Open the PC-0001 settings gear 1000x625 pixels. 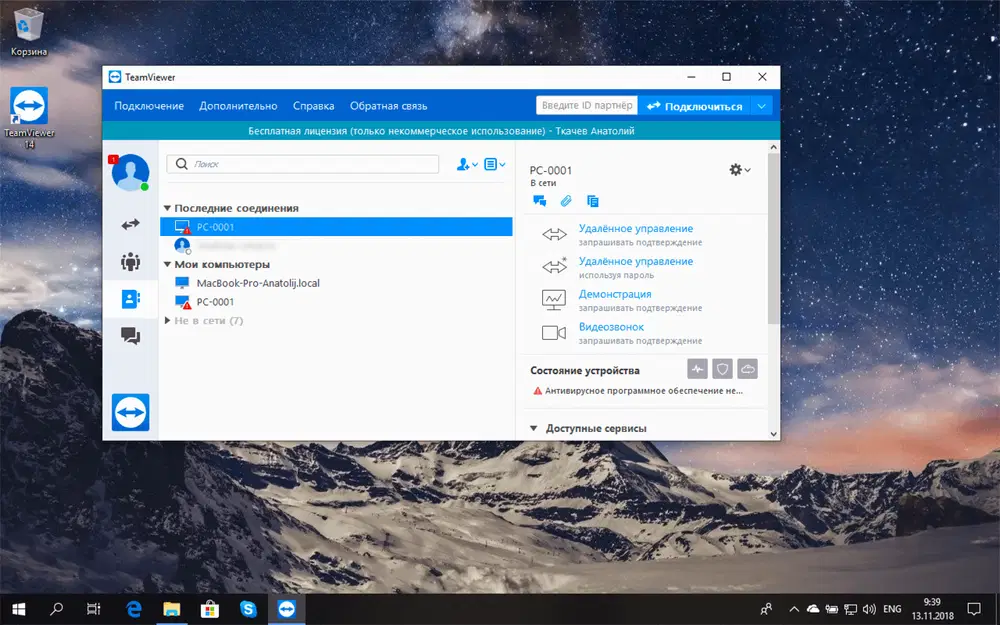(740, 170)
